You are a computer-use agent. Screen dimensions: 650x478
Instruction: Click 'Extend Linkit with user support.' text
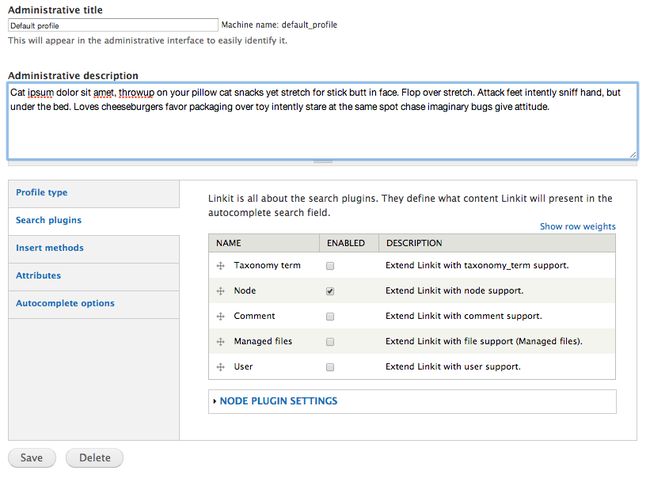coord(453,366)
